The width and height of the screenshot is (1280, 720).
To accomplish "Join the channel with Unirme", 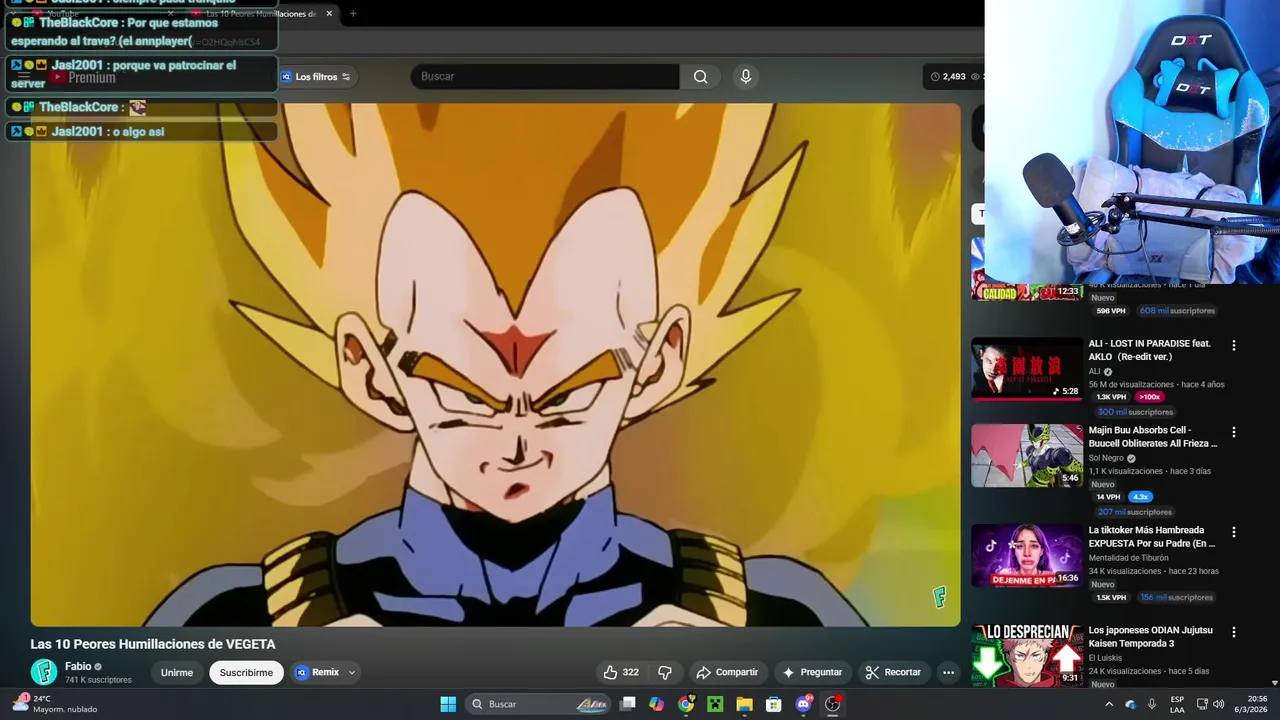I will pyautogui.click(x=177, y=673).
